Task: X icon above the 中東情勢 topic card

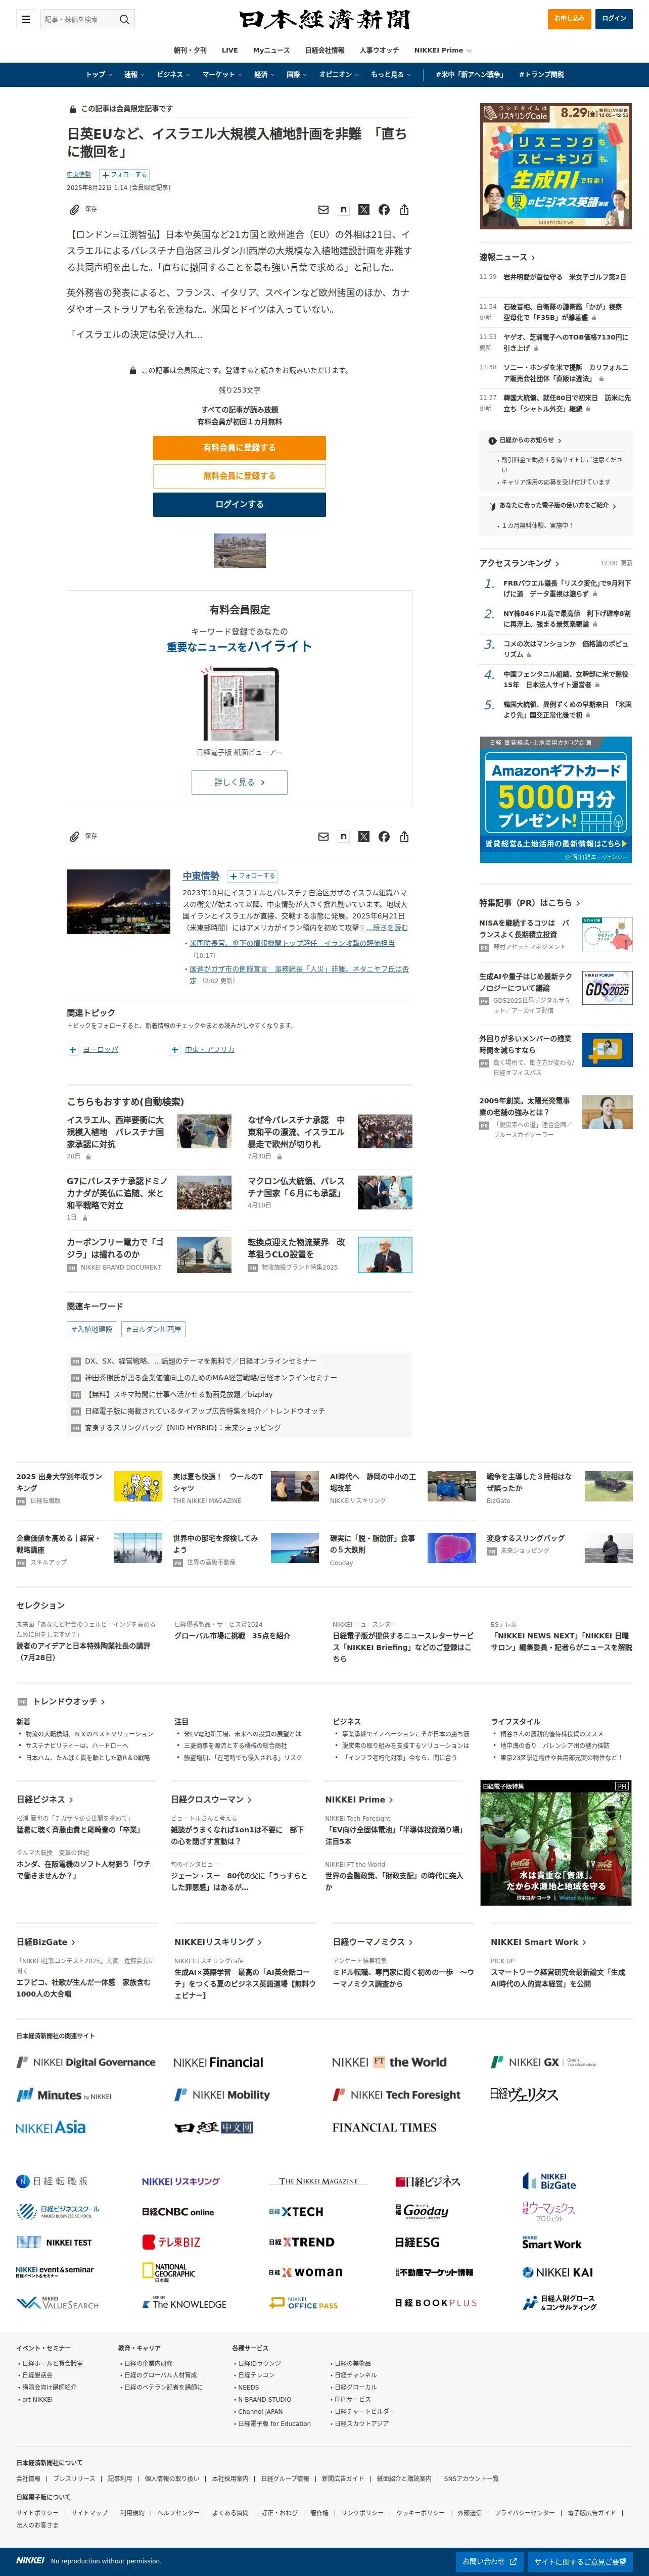Action: coord(363,837)
